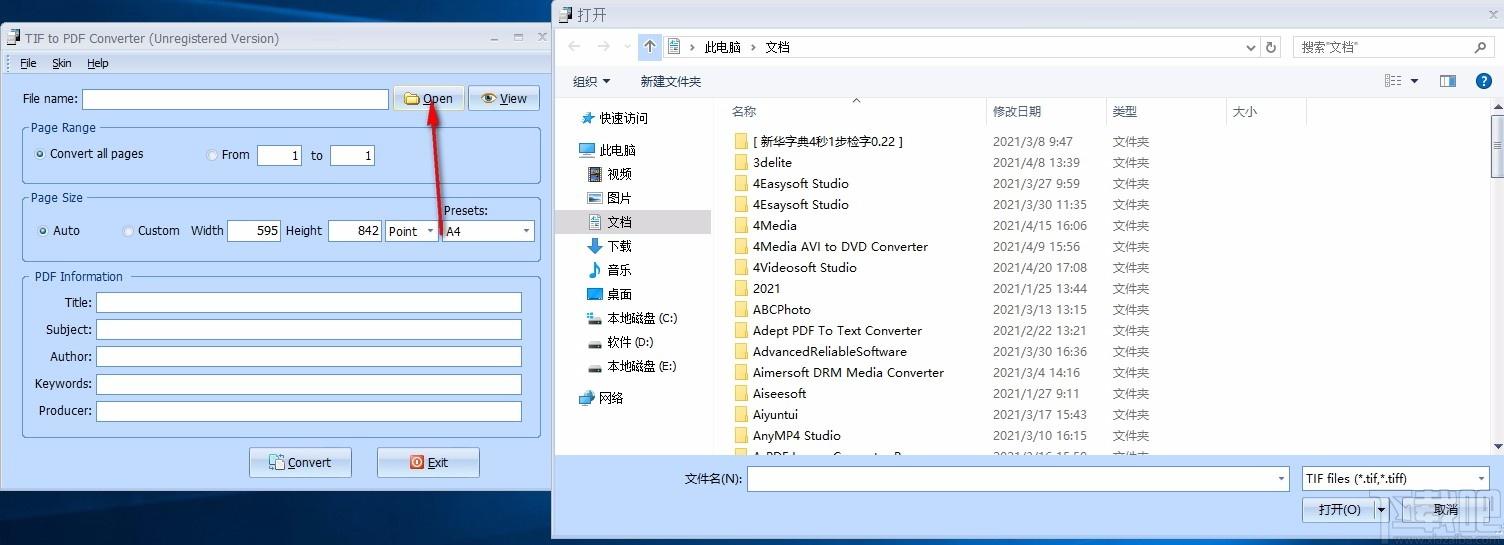Open the dropdown arrow beside 打开(O)

click(x=1383, y=510)
